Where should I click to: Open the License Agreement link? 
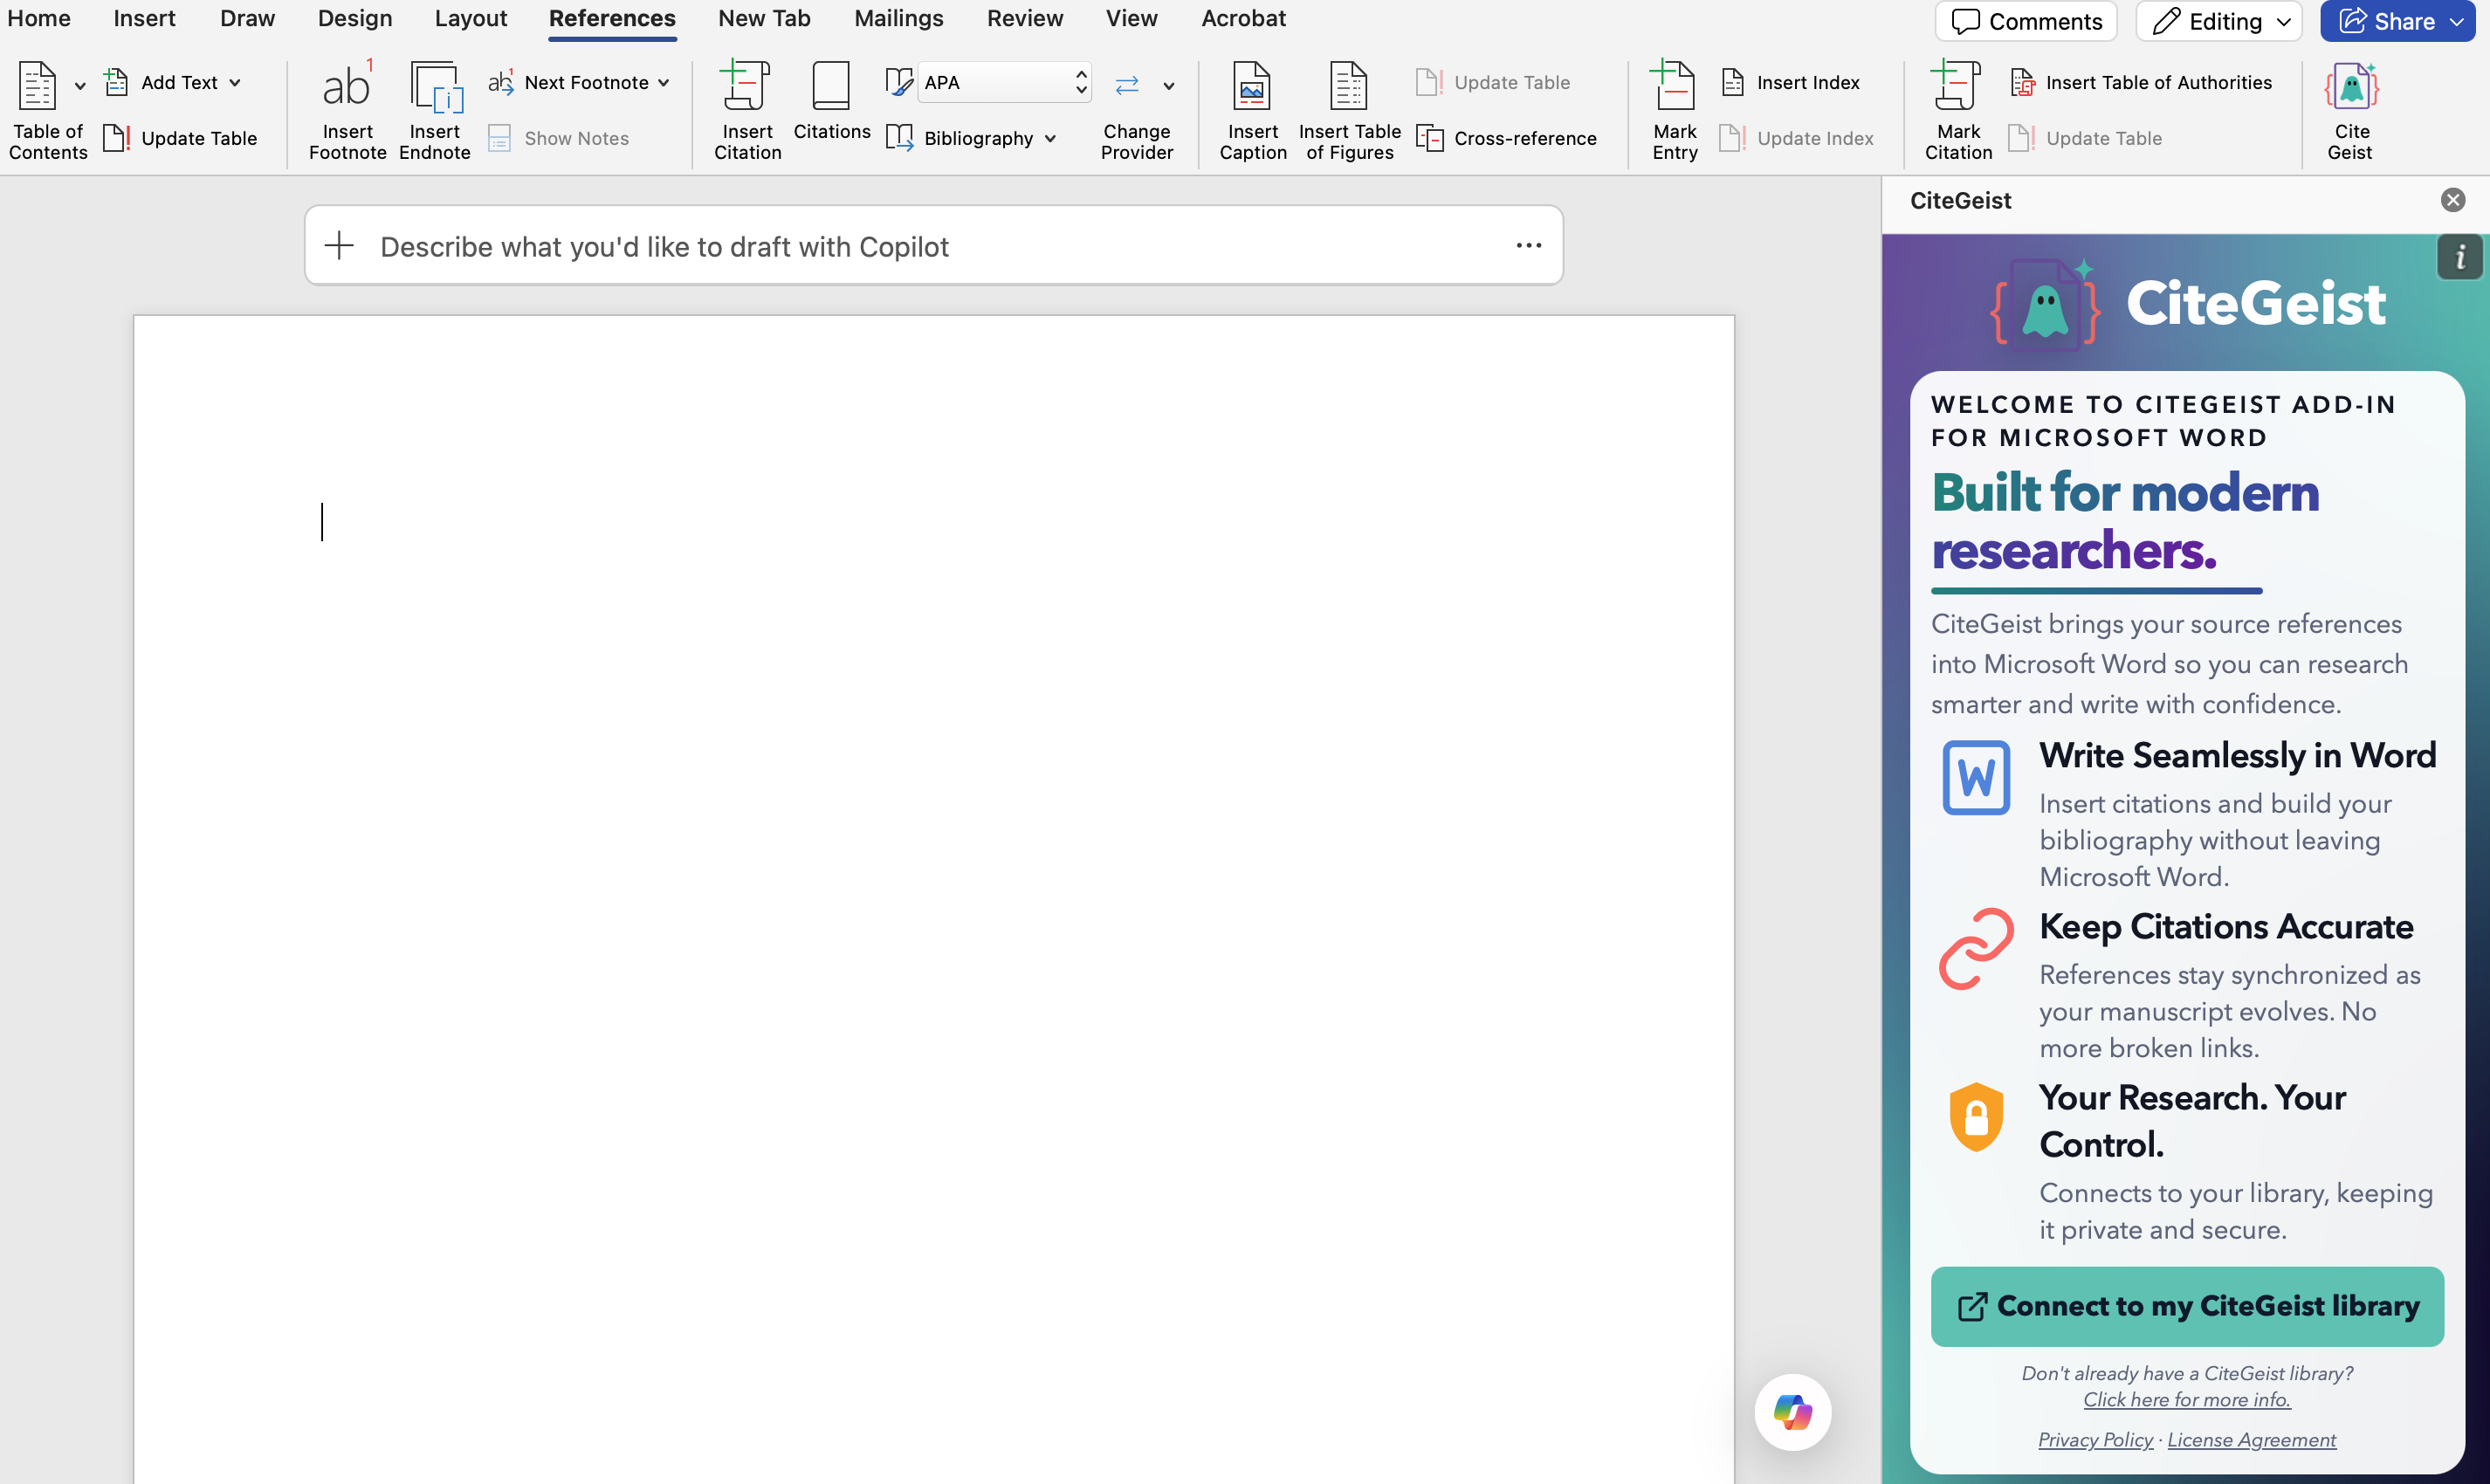coord(2251,1440)
